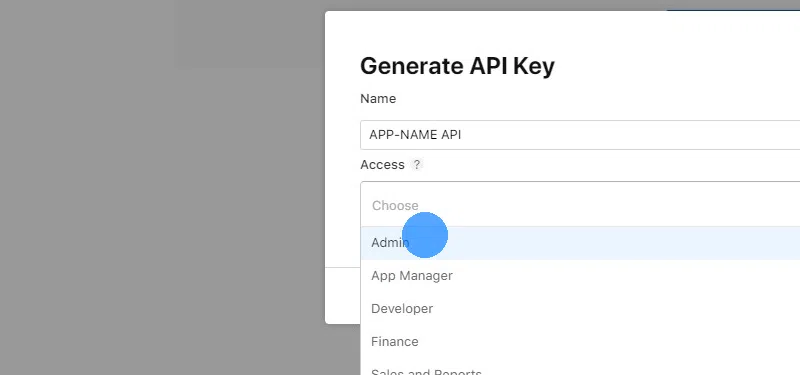The image size is (800, 375).
Task: Select Admin from the Access list
Action: click(580, 243)
